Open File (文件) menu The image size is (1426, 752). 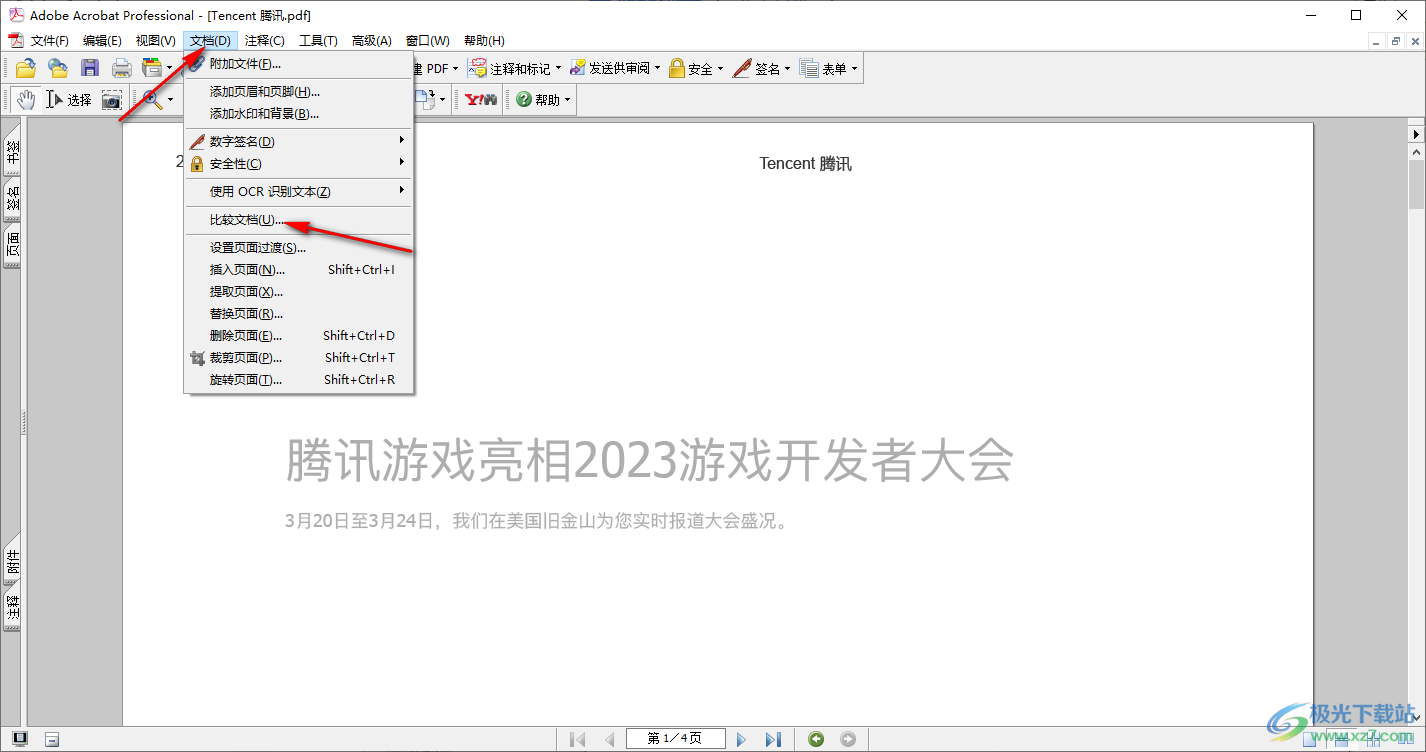[x=50, y=41]
